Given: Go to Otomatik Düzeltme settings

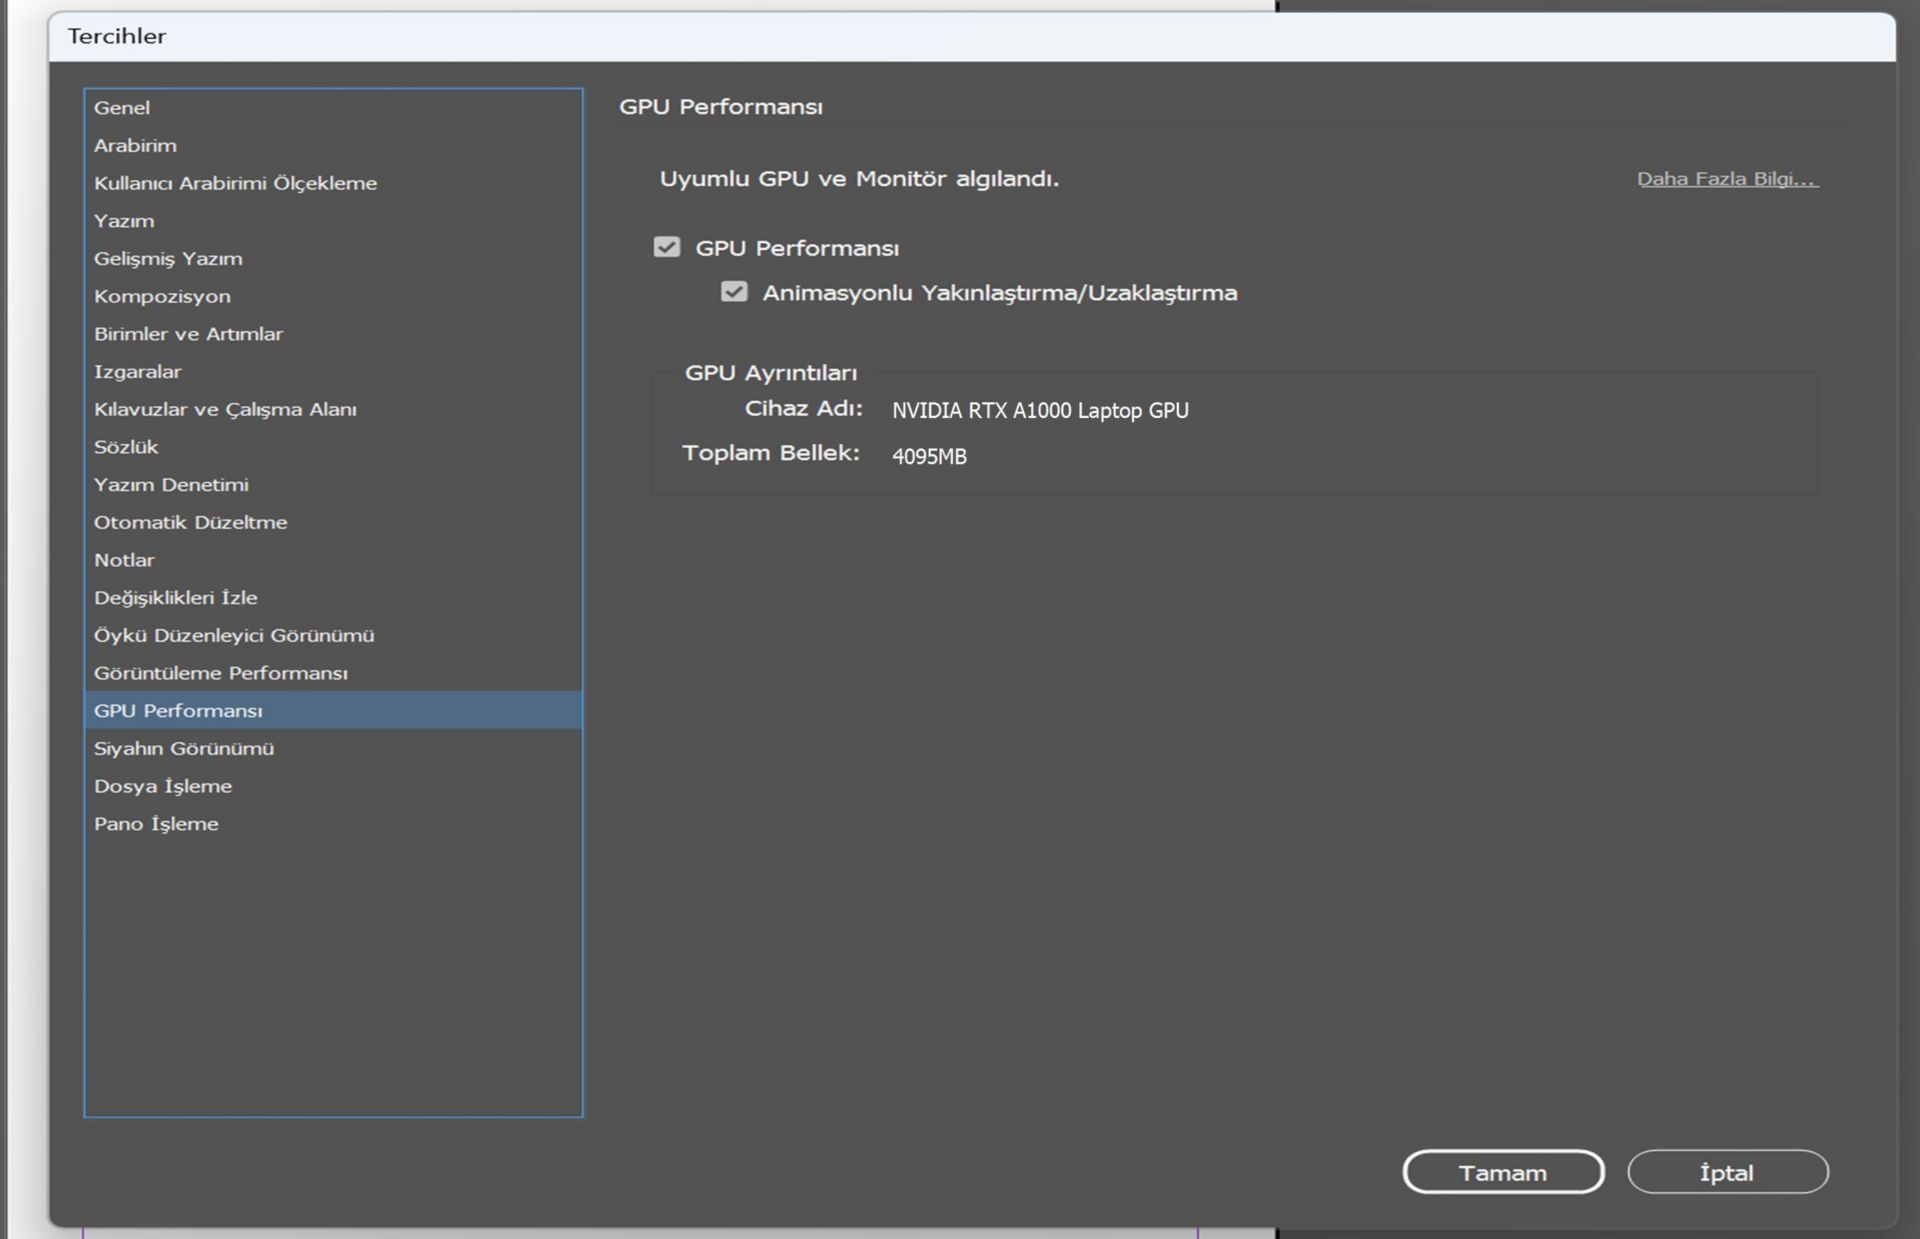Looking at the screenshot, I should [x=190, y=523].
